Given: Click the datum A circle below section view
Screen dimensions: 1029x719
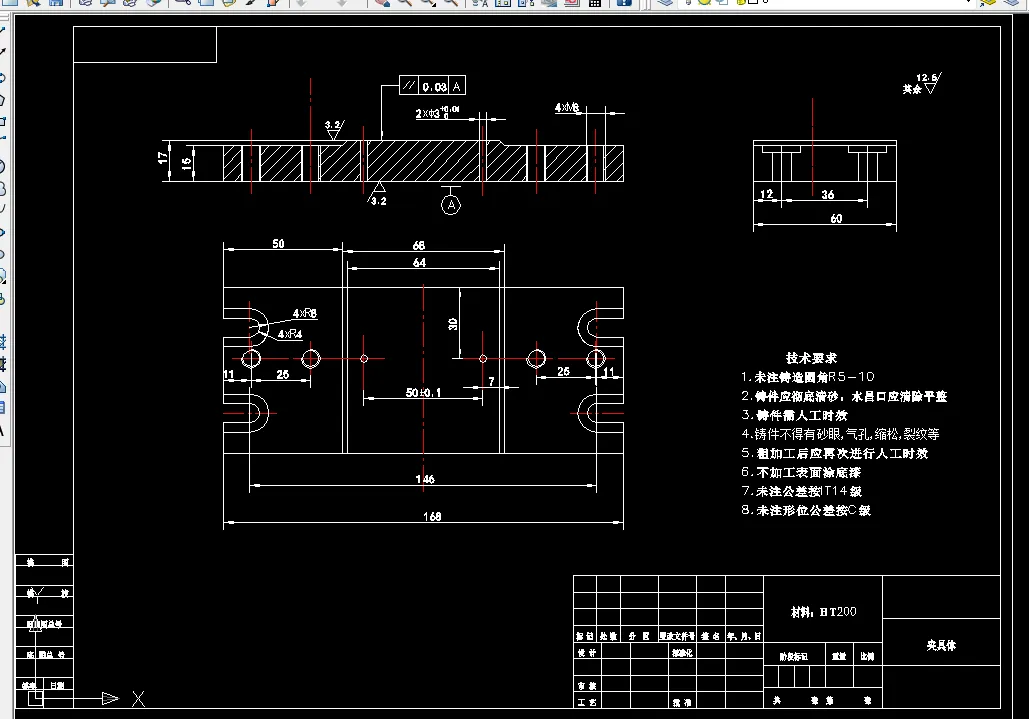Looking at the screenshot, I should [451, 205].
